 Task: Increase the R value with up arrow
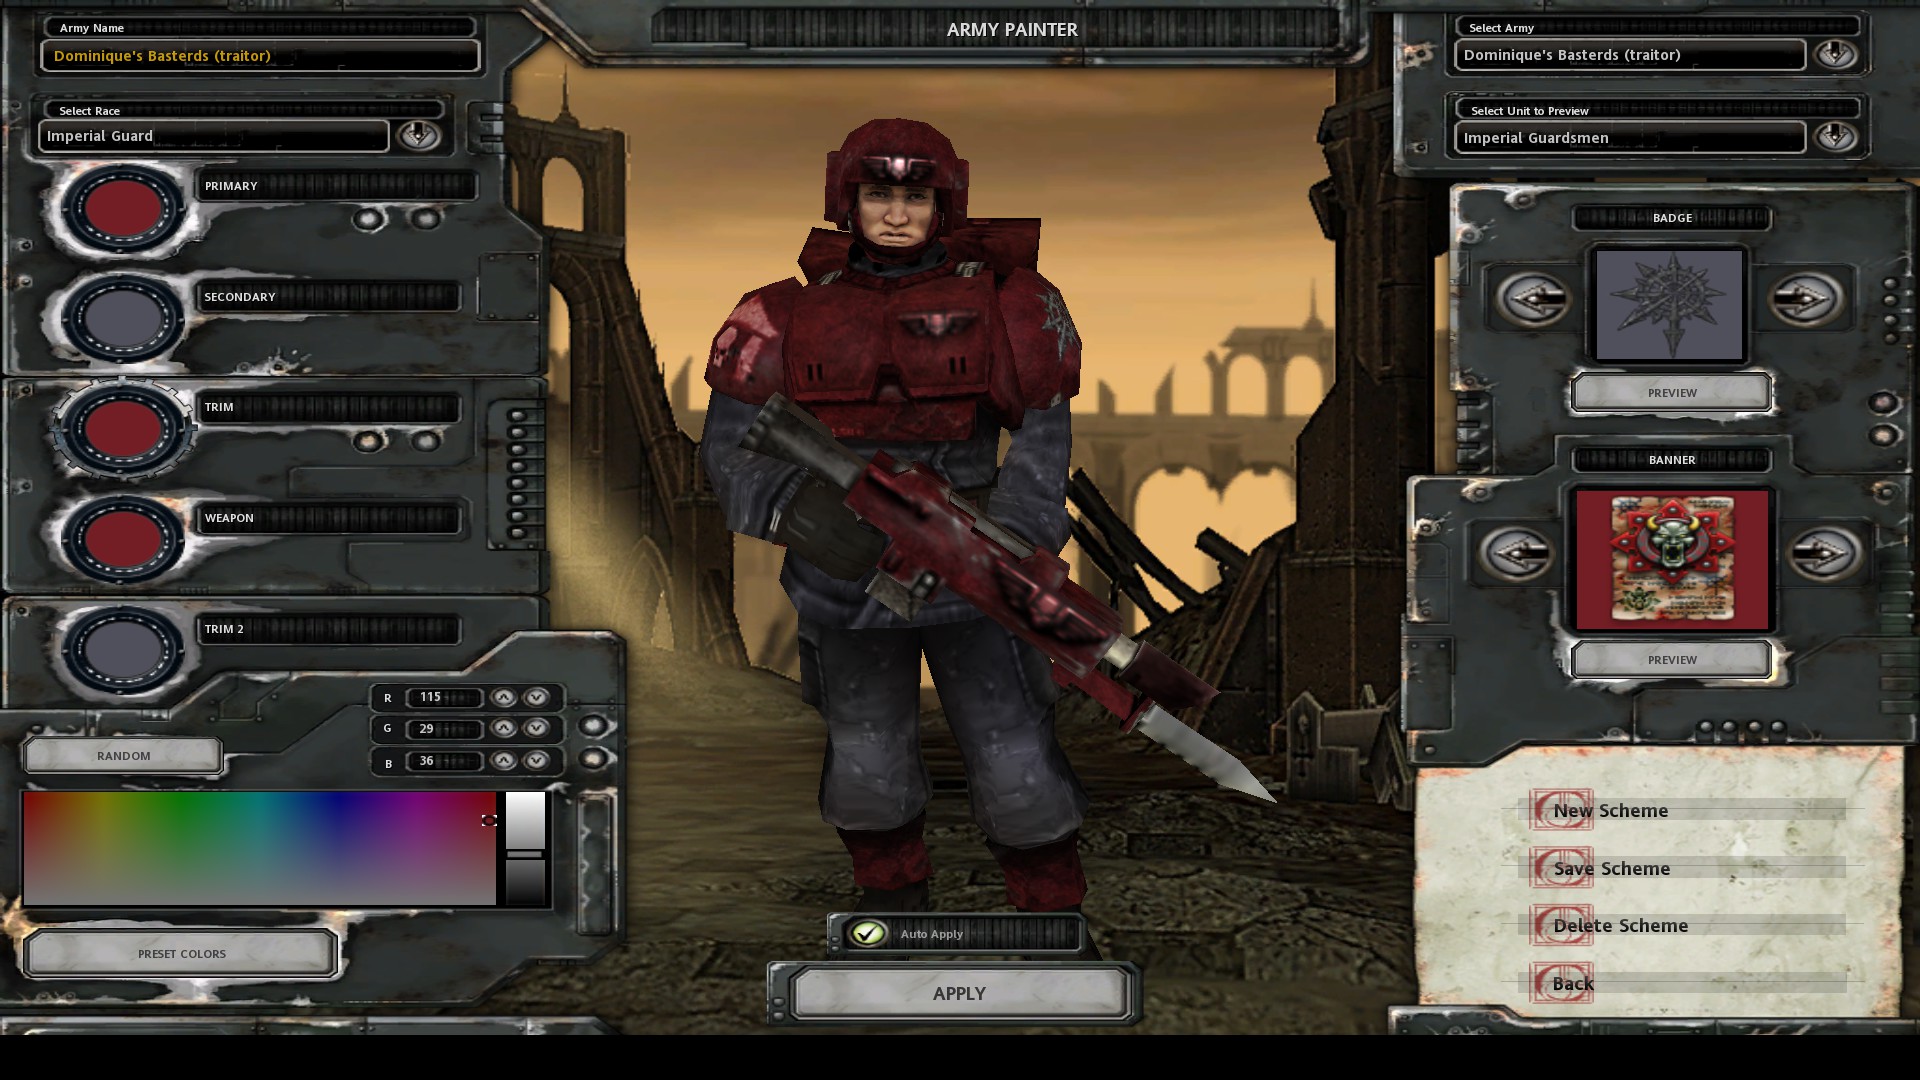click(504, 697)
